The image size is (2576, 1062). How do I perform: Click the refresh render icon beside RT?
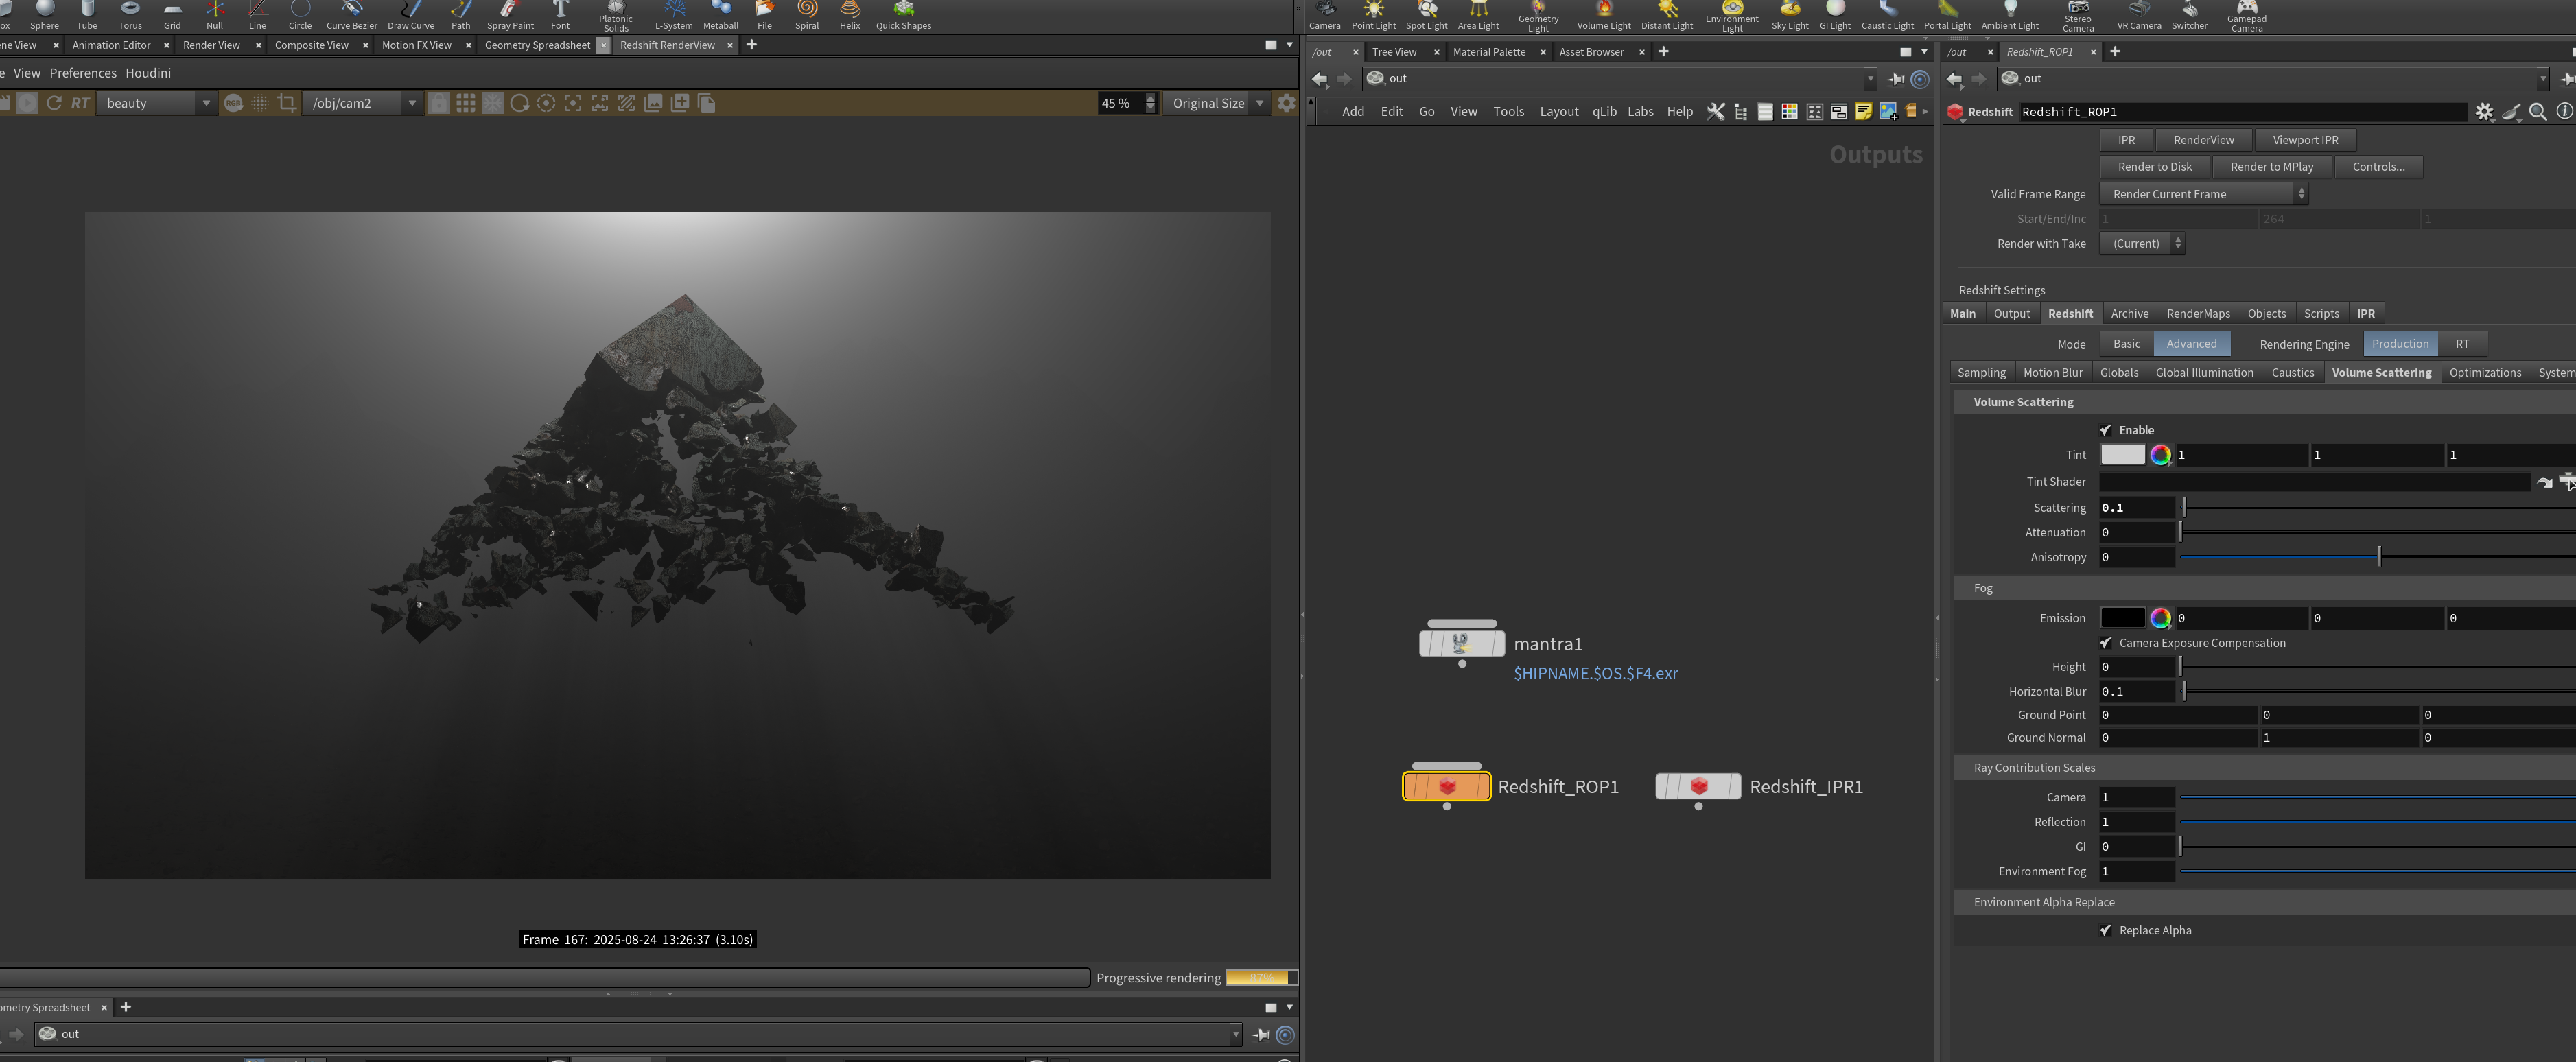[x=54, y=103]
